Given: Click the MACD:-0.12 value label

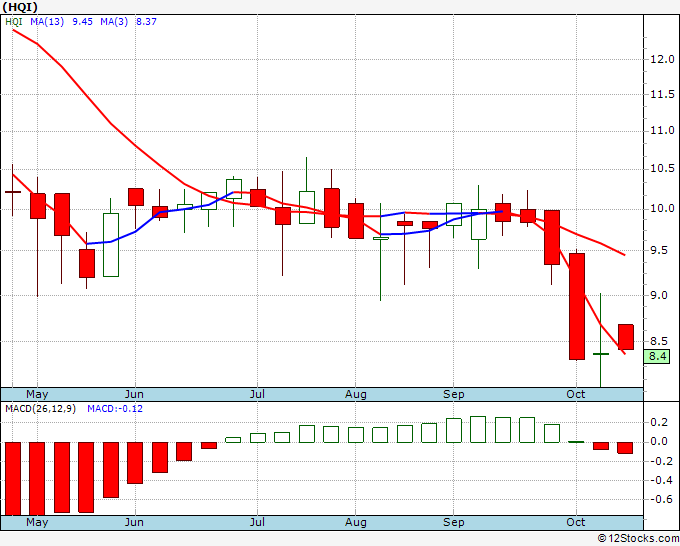Looking at the screenshot, I should pyautogui.click(x=115, y=409).
